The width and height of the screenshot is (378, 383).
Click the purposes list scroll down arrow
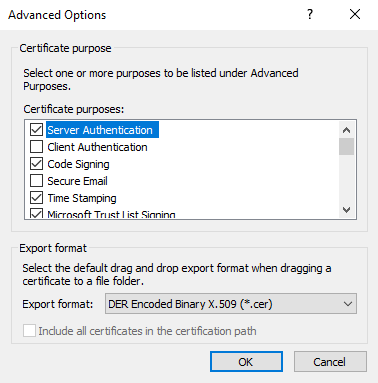[x=347, y=210]
